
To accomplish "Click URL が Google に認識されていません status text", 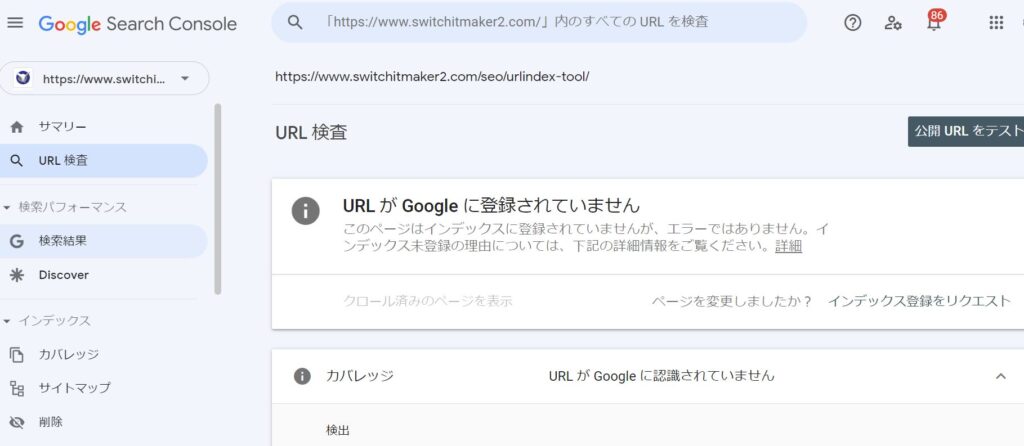I will click(661, 376).
